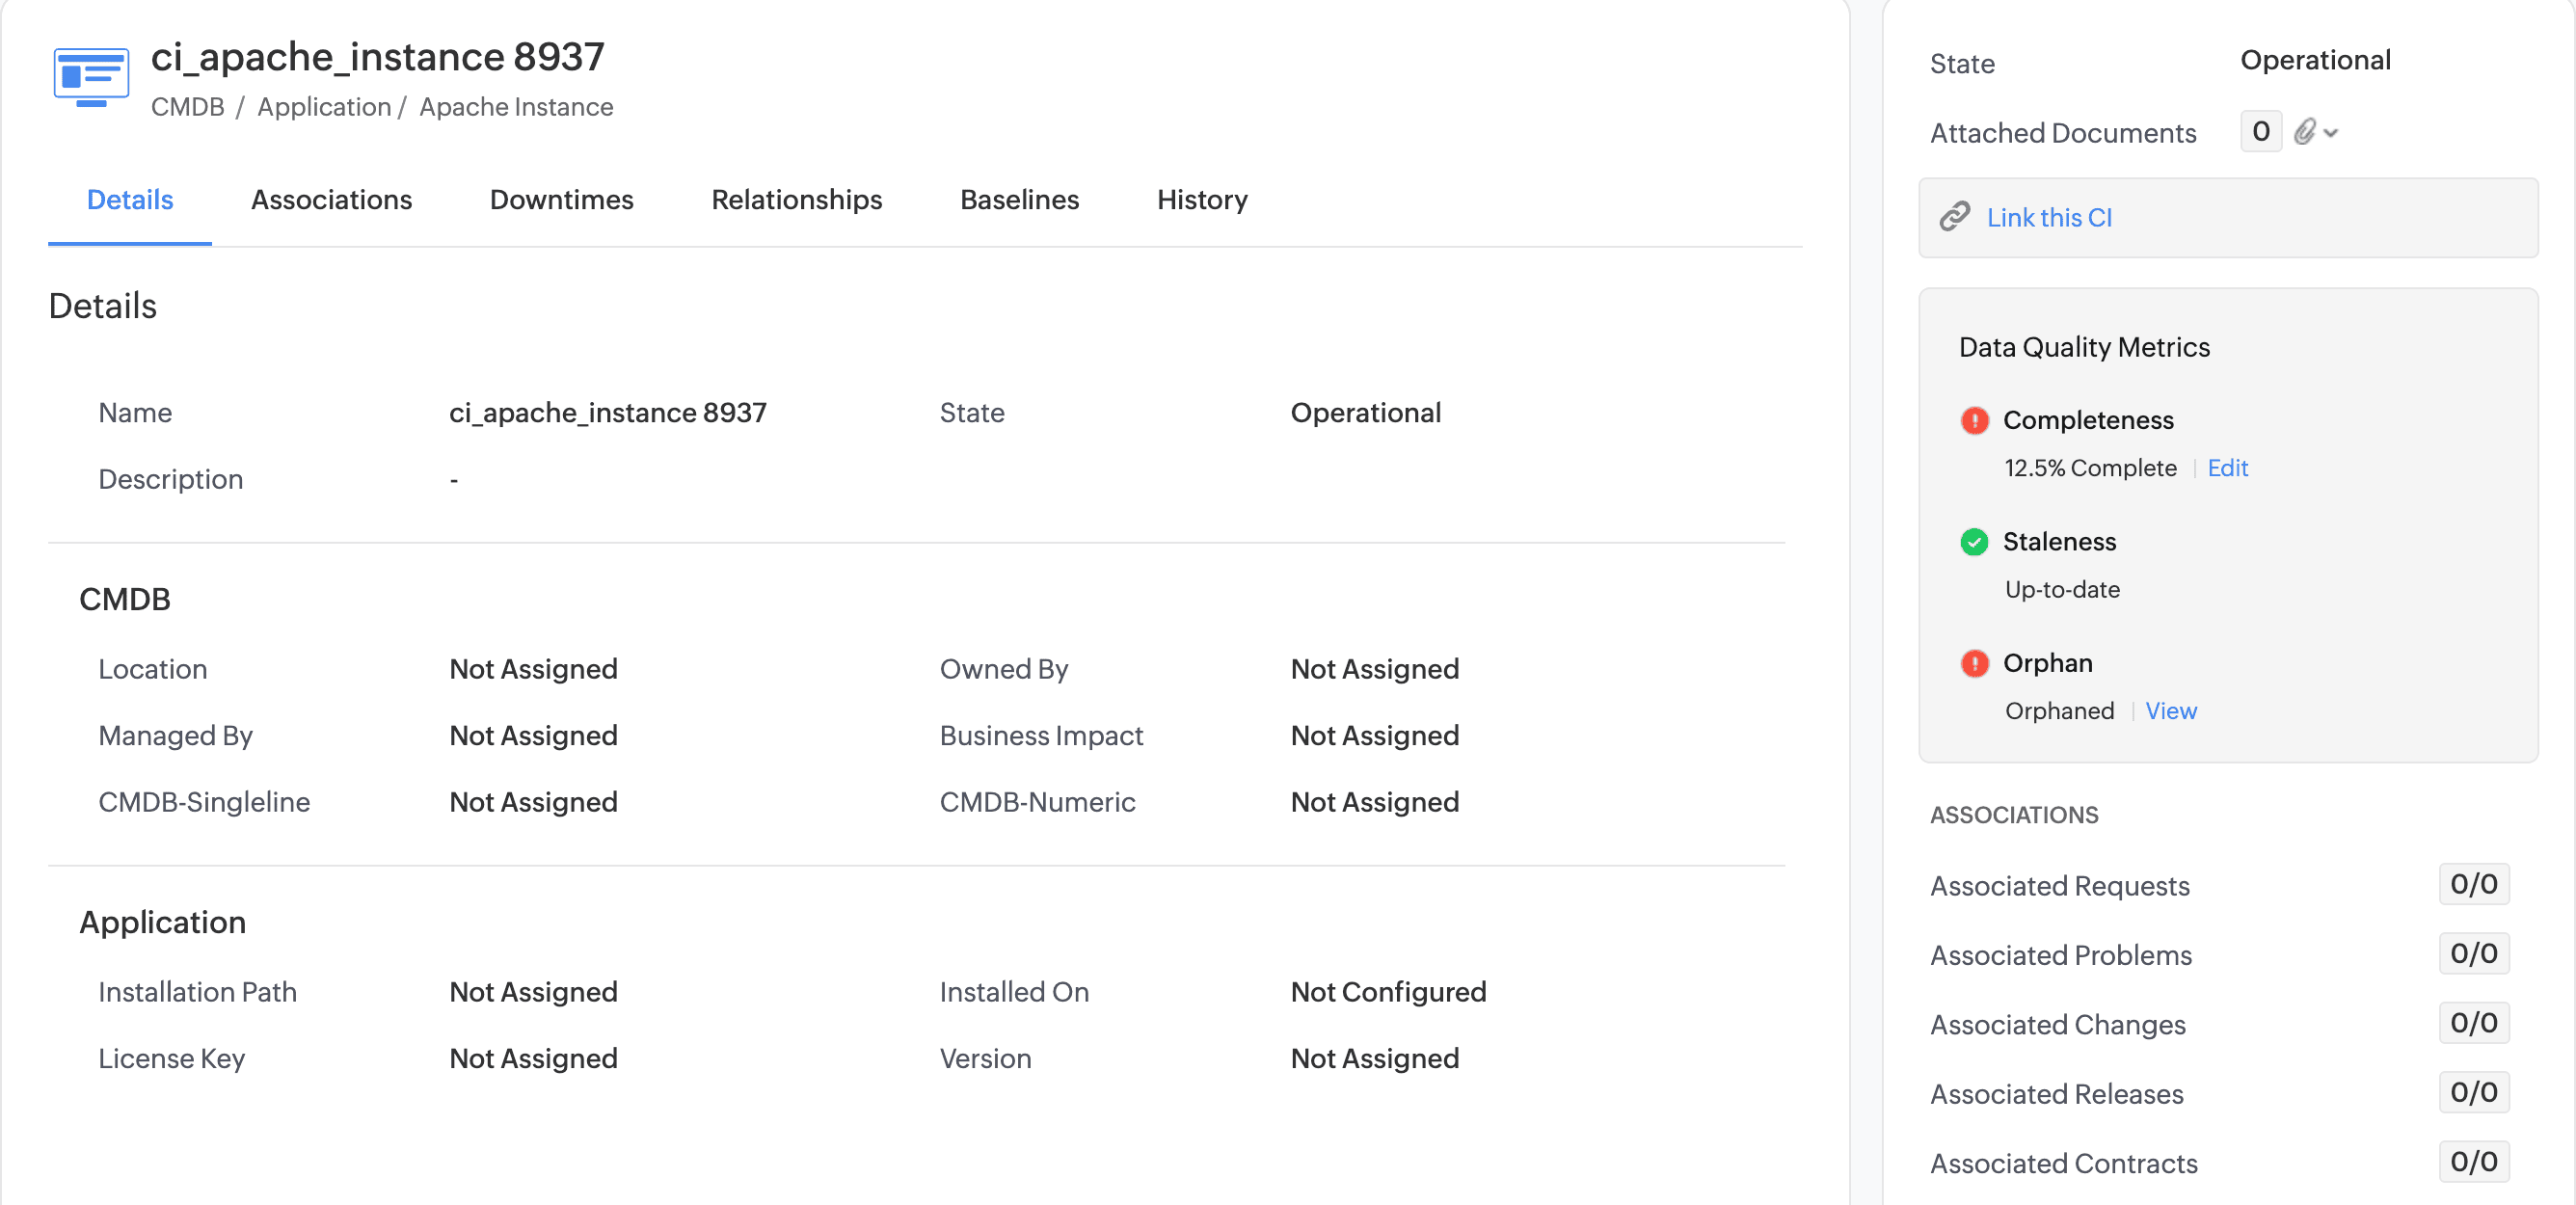Show the Baselines tab
Viewport: 2576px width, 1205px height.
click(x=1019, y=200)
